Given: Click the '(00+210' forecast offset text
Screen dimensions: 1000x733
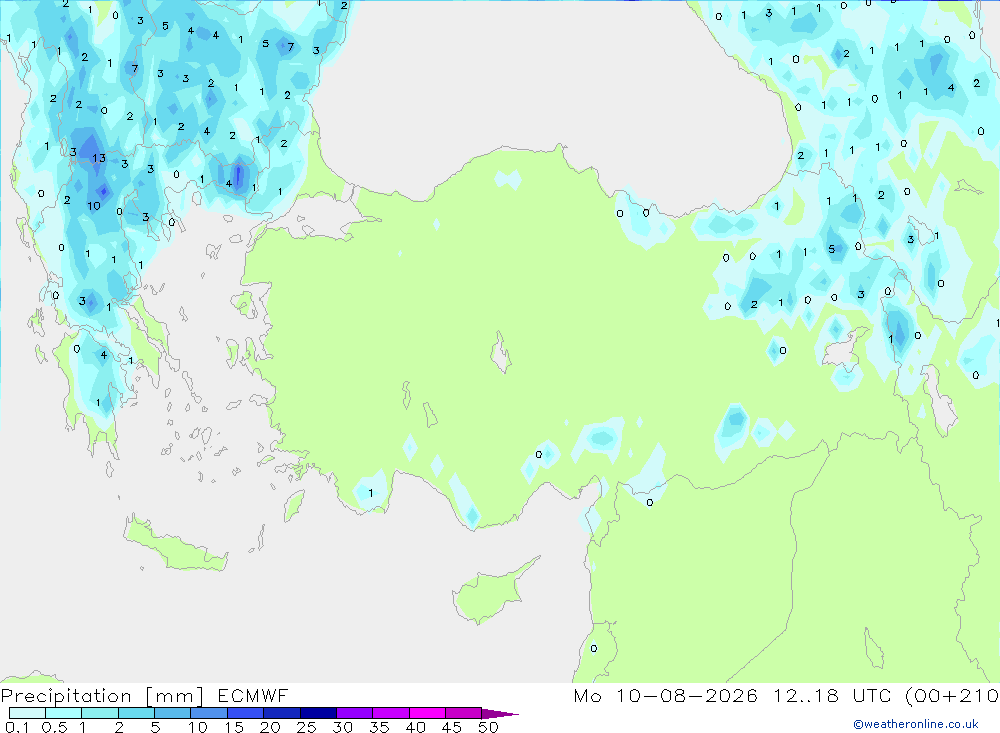Looking at the screenshot, I should pos(952,695).
